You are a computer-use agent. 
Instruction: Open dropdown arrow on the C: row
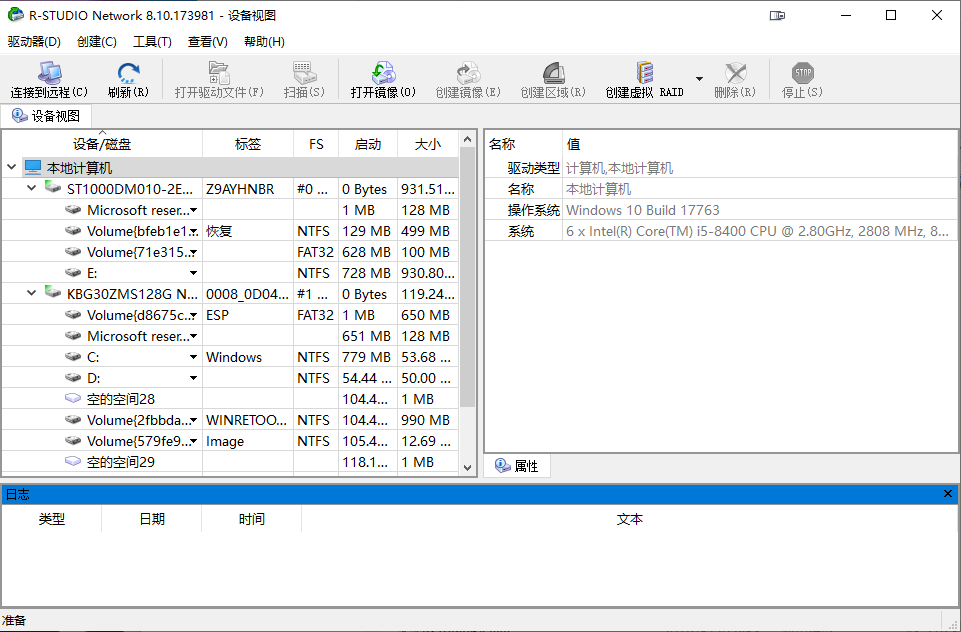pos(194,357)
